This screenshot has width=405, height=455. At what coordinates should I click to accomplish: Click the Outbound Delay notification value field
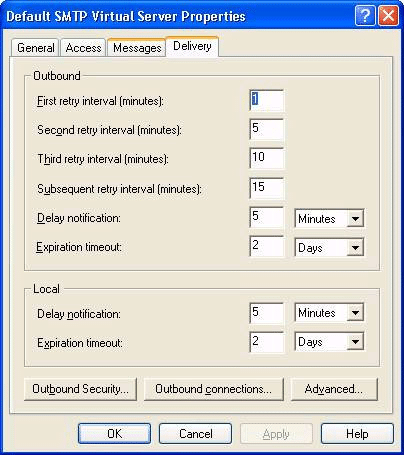pos(266,217)
